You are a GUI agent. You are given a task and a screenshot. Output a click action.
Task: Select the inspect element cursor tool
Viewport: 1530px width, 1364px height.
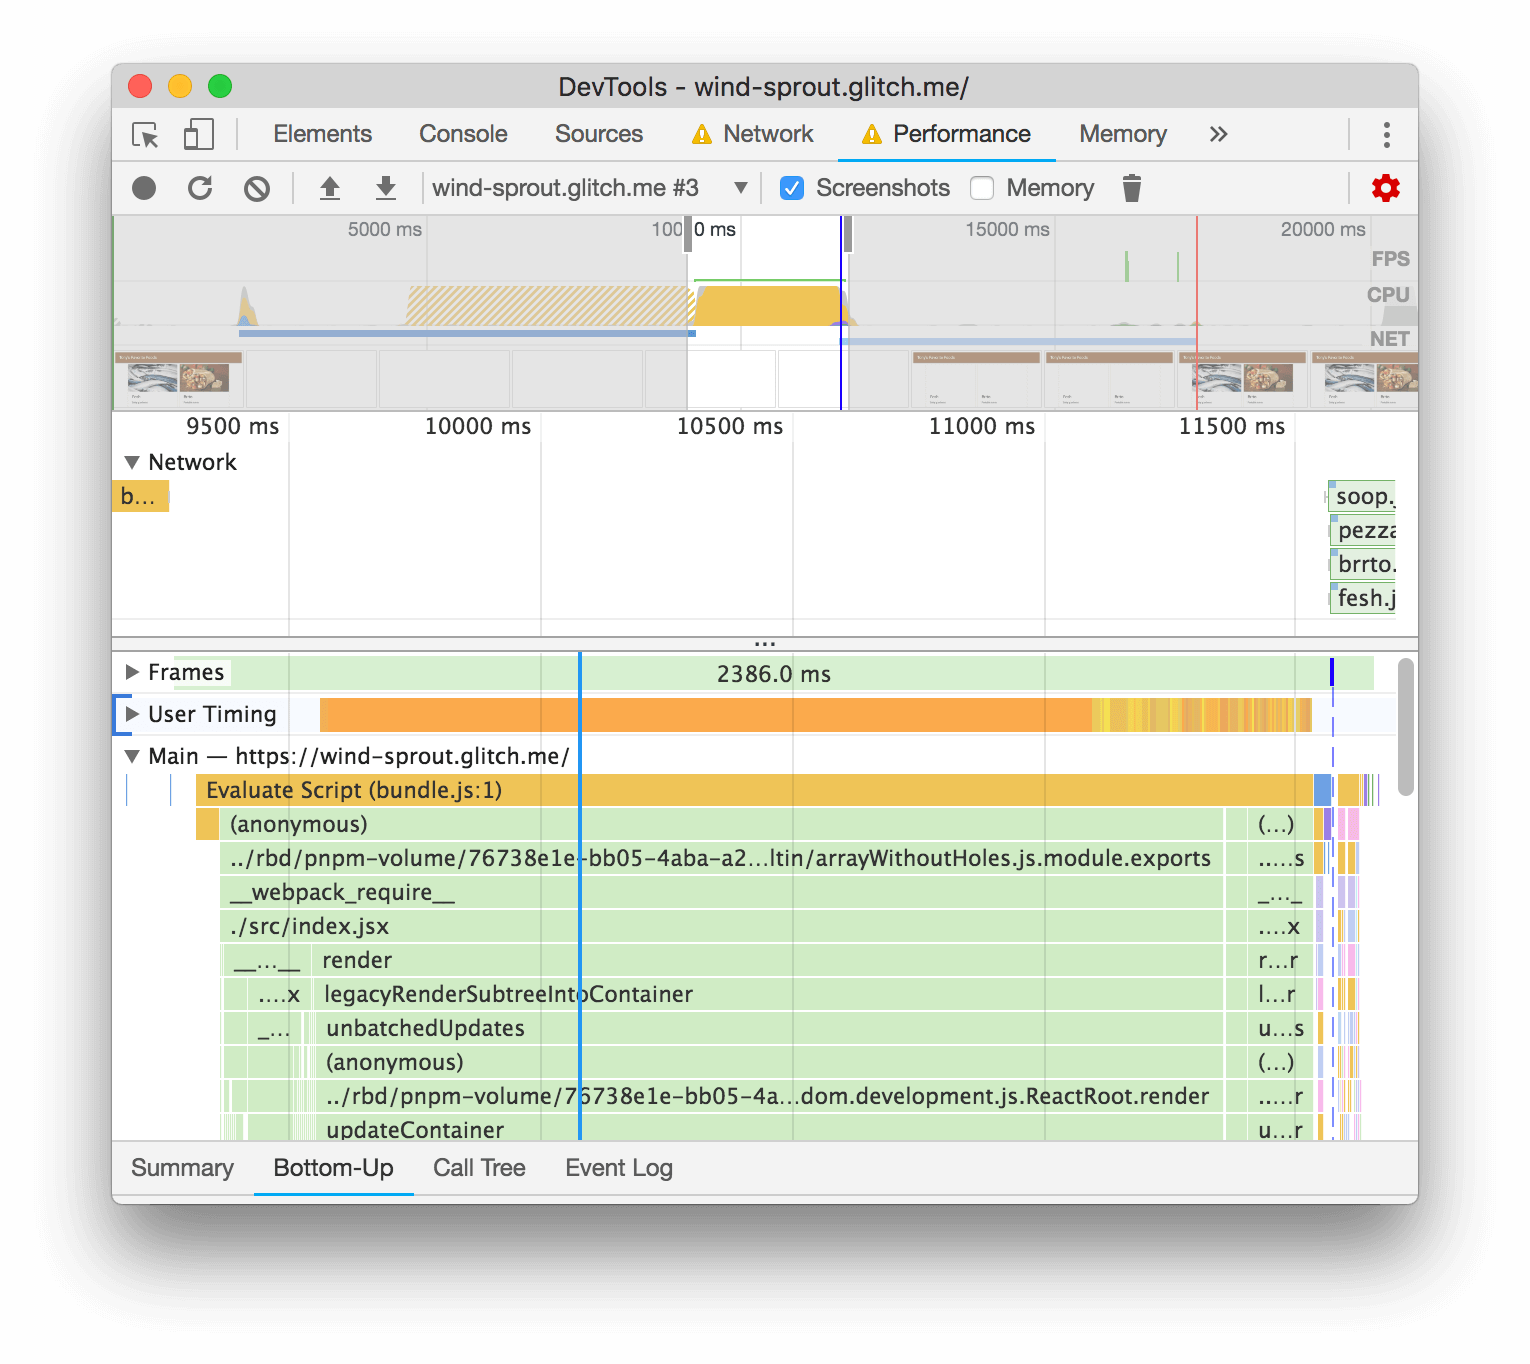pyautogui.click(x=143, y=134)
